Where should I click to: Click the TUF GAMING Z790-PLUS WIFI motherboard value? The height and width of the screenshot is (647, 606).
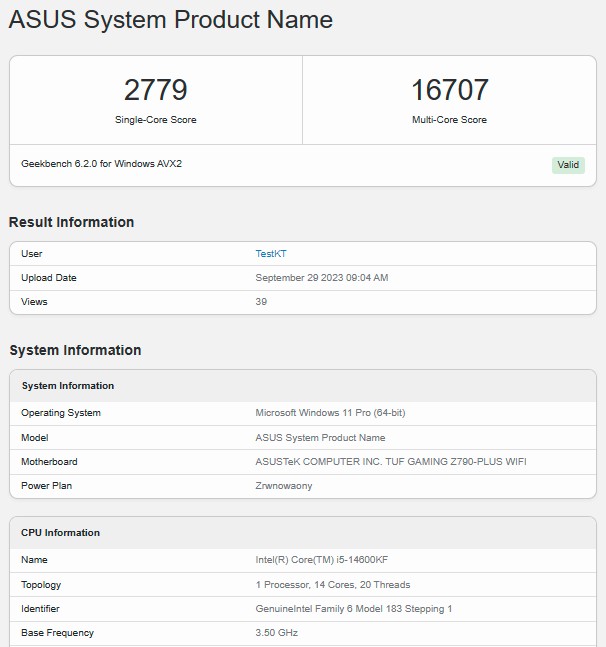tap(391, 462)
